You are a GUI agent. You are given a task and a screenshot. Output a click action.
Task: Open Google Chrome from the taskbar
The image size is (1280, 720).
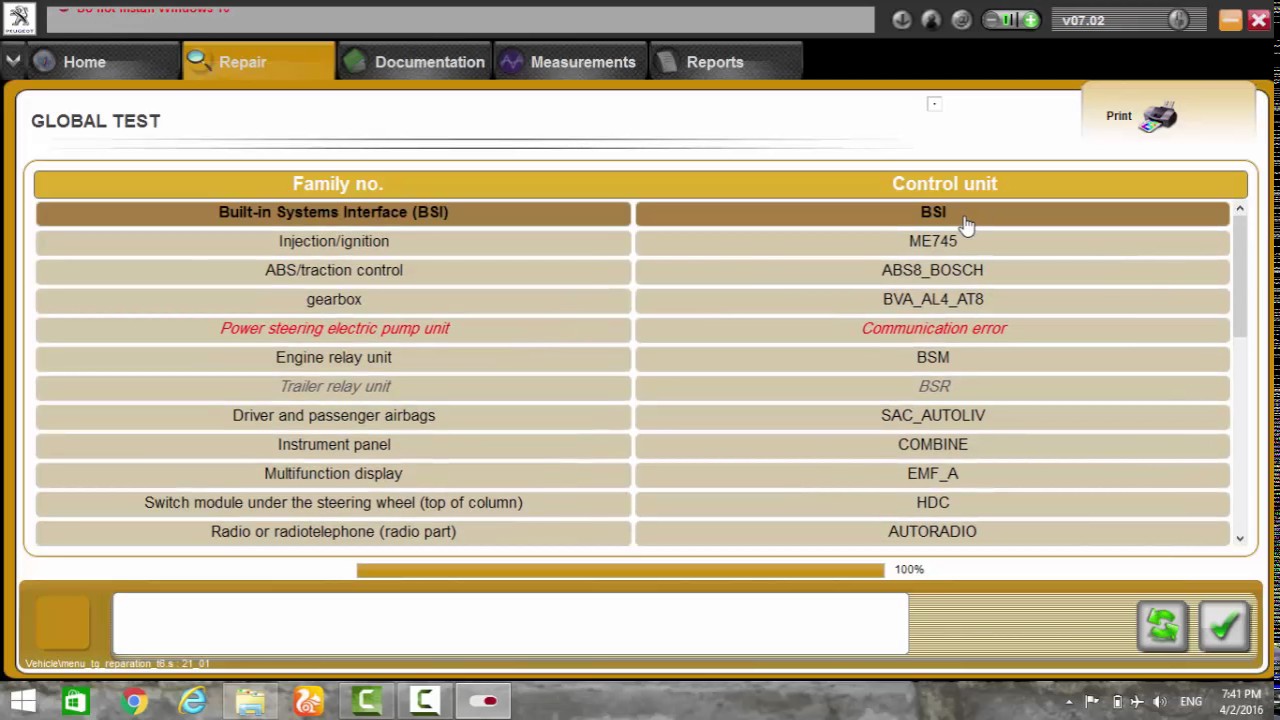pos(134,701)
